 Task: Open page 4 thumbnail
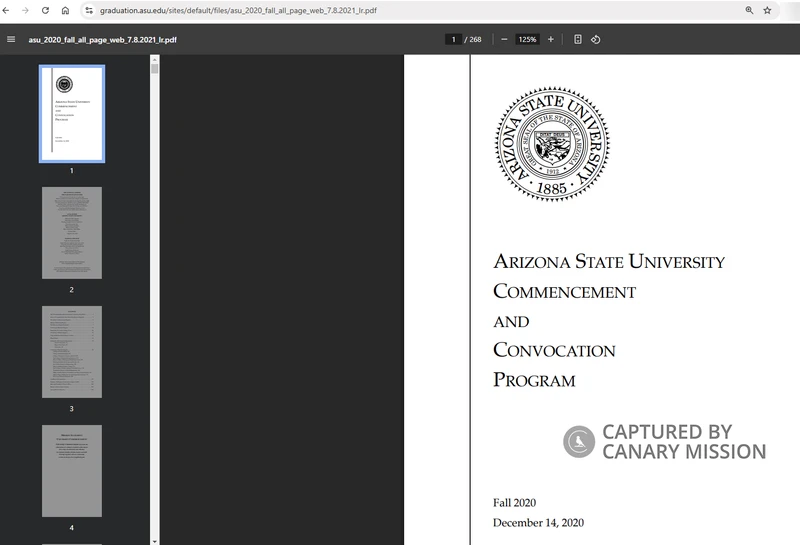[x=72, y=470]
